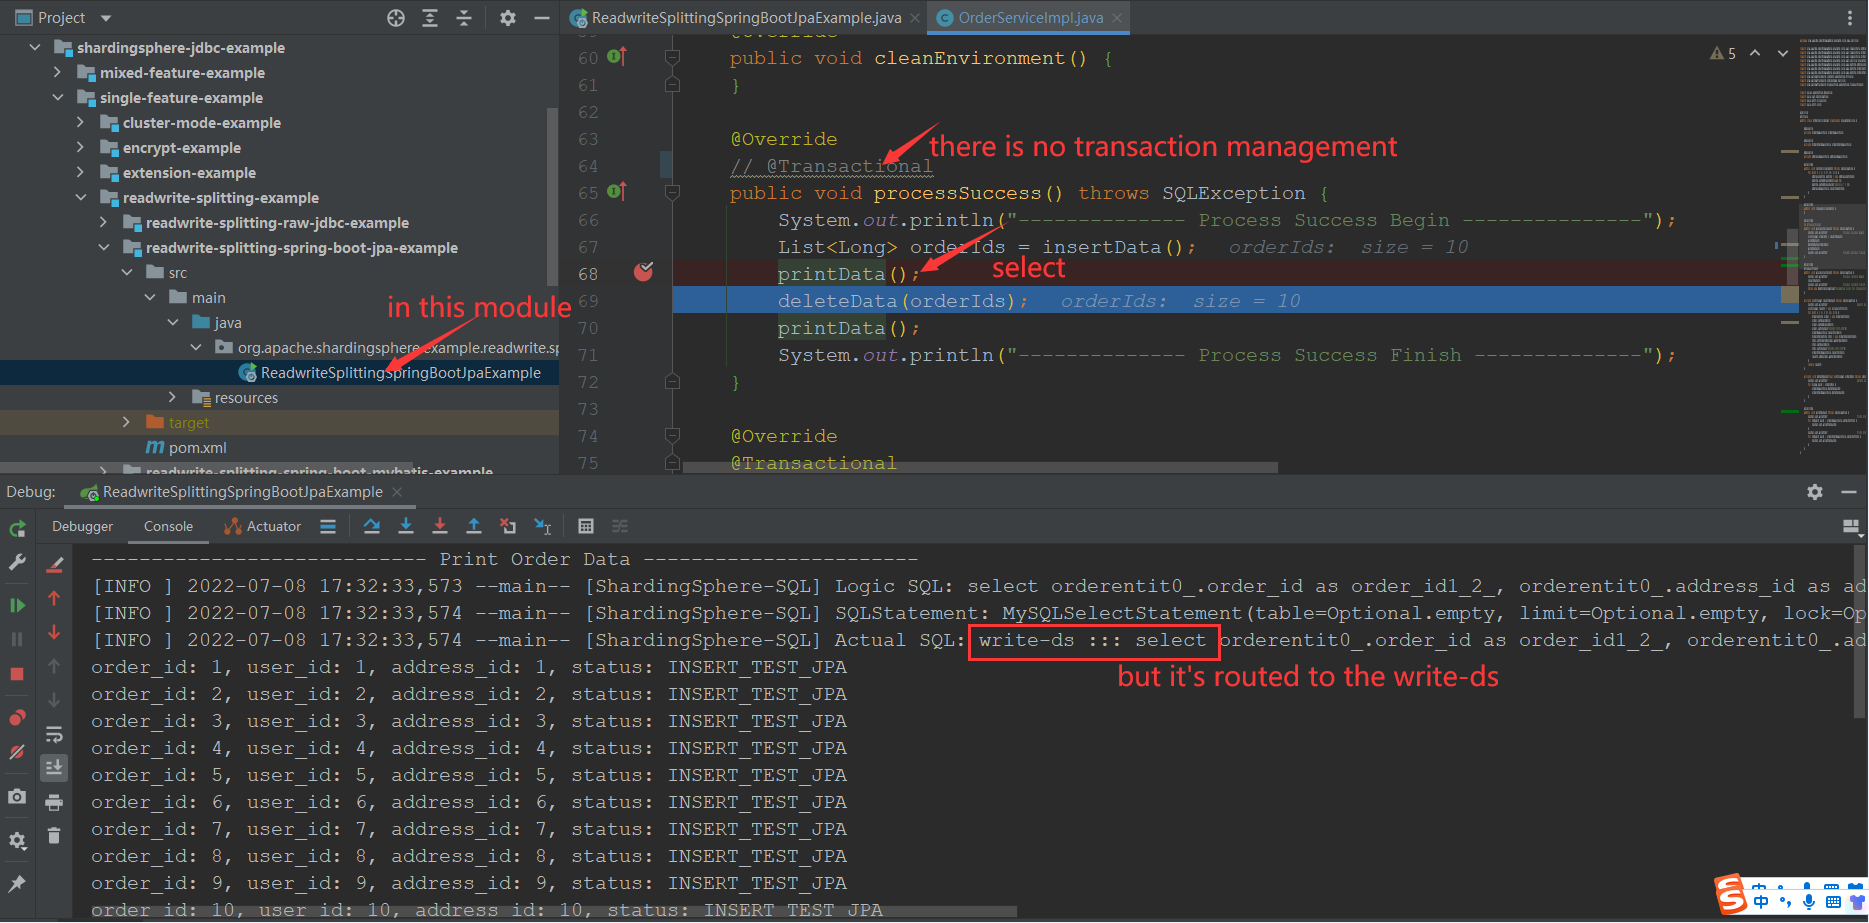The image size is (1869, 923).
Task: Close the OrderServiceImpl.java tab
Action: [1117, 18]
